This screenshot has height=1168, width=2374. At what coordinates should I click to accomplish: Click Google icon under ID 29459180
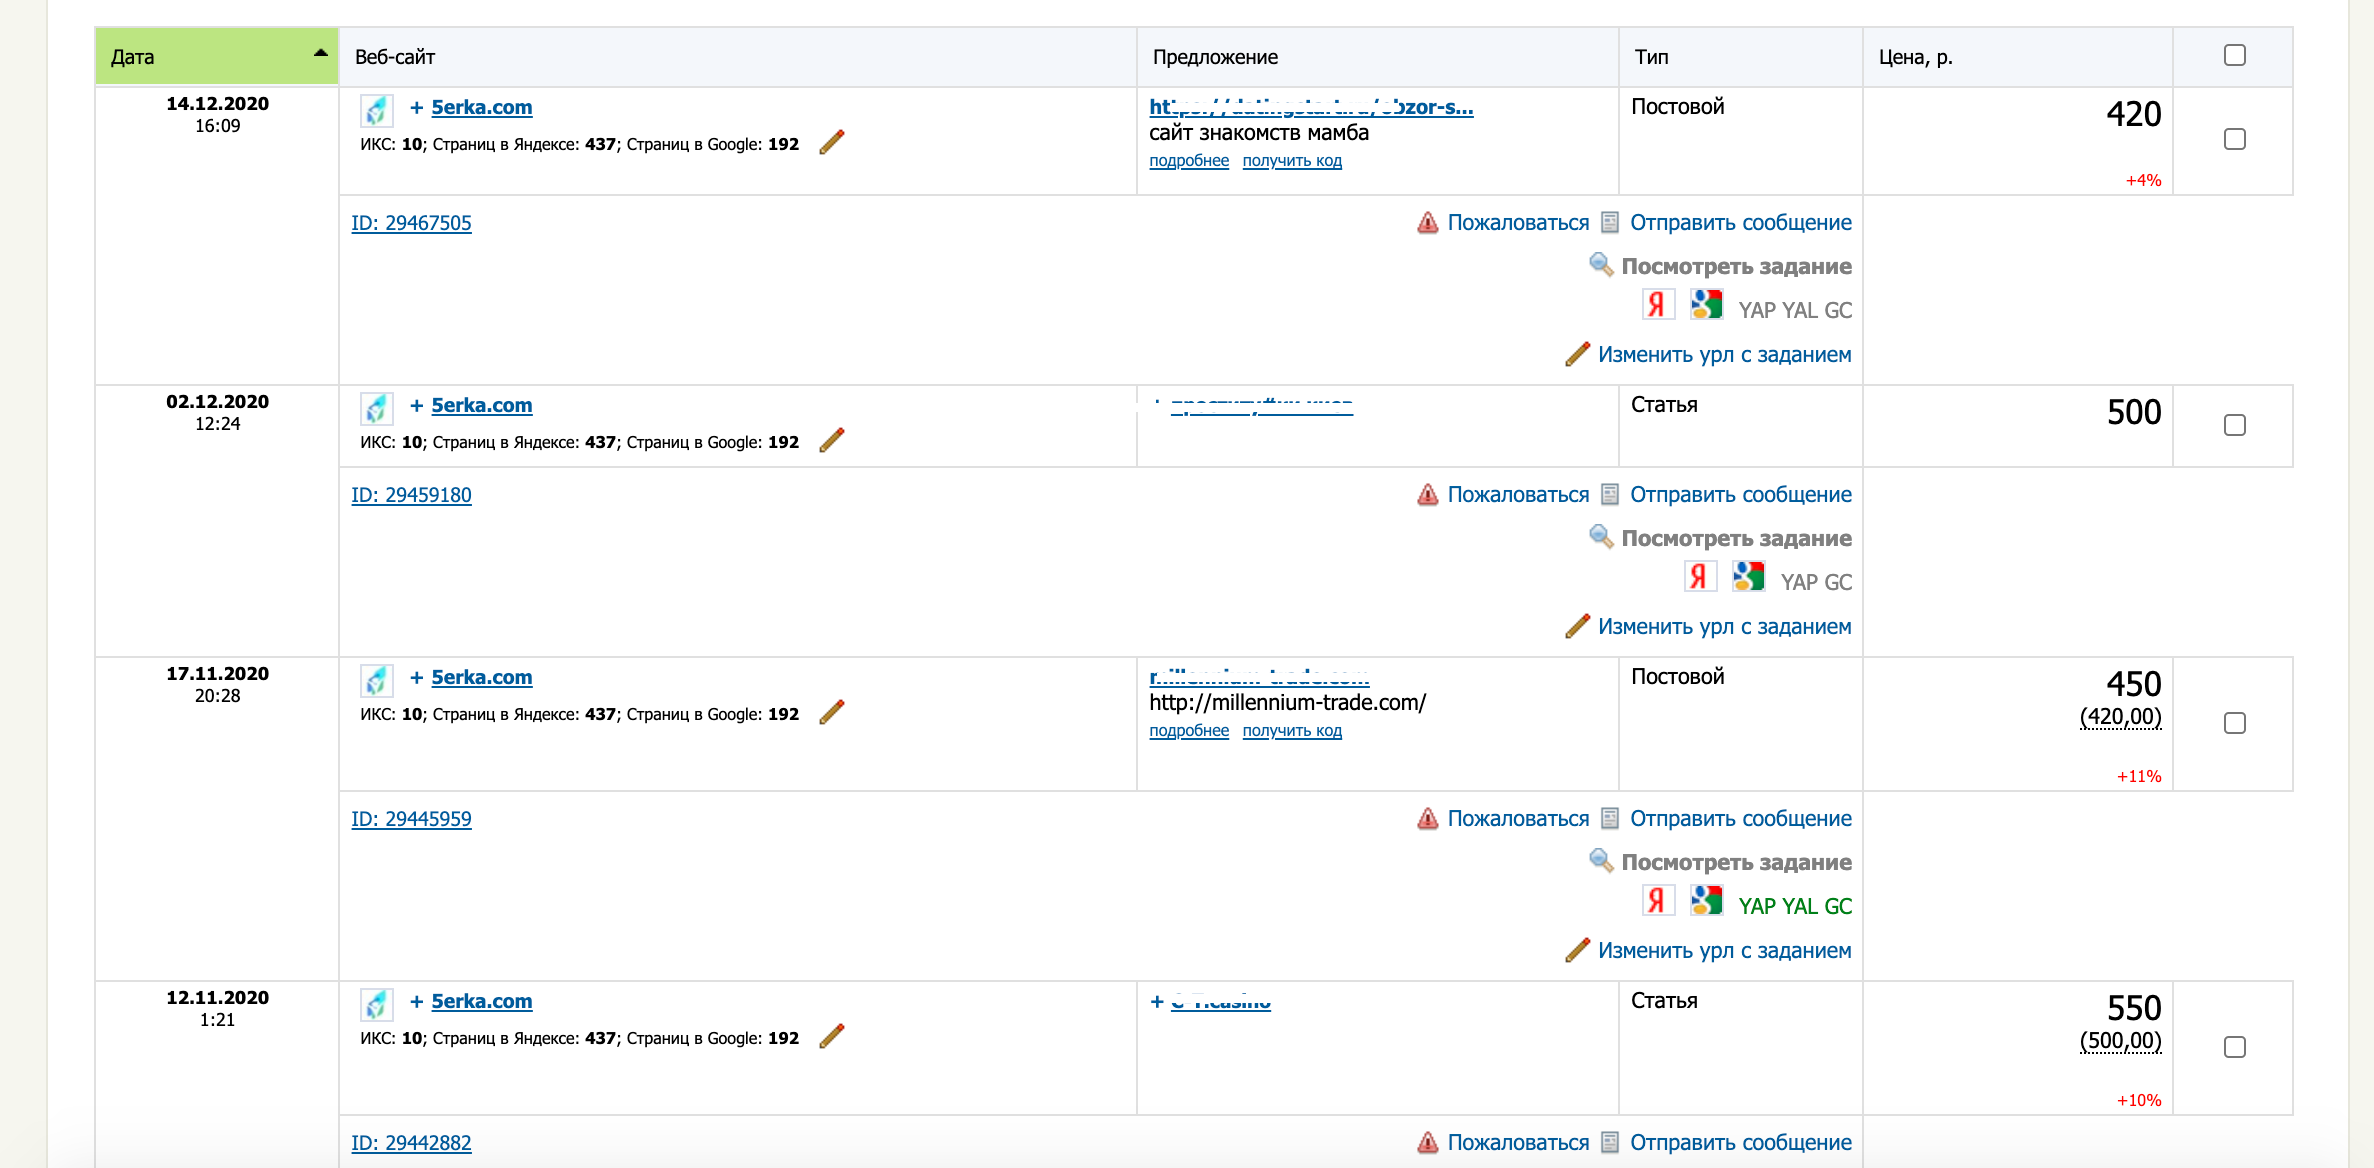point(1748,577)
